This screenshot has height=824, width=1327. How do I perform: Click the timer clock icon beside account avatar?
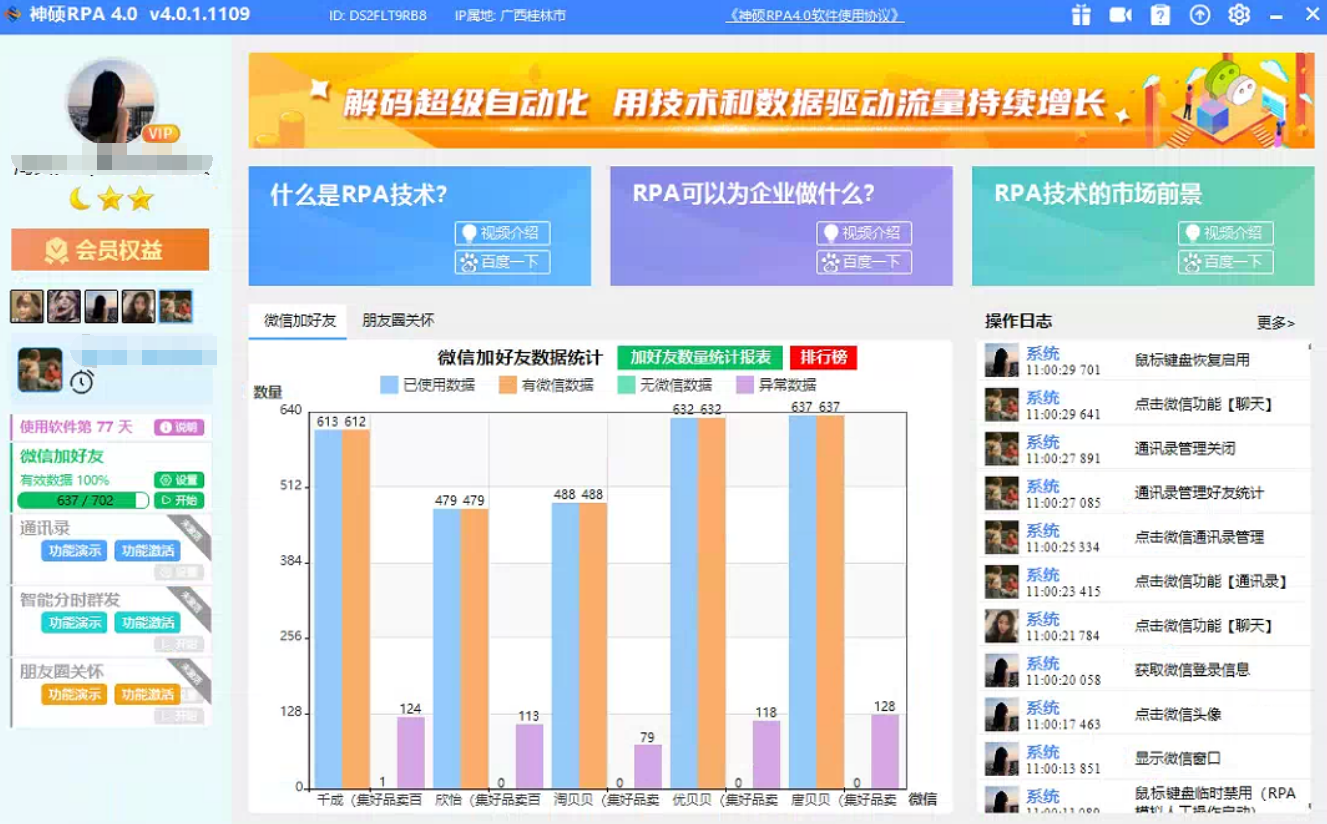click(82, 382)
